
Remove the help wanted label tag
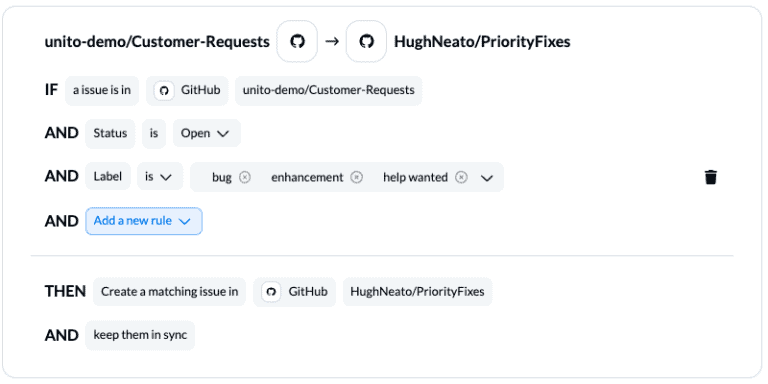(x=461, y=177)
